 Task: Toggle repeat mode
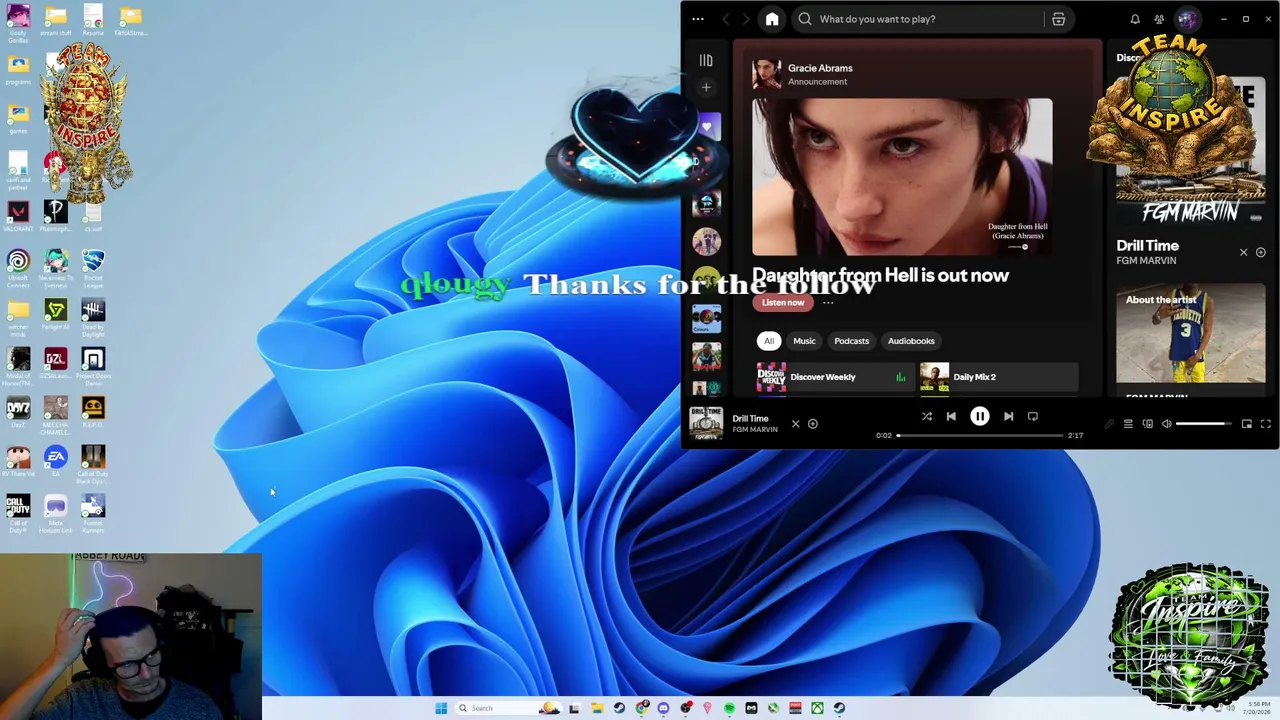[1033, 416]
